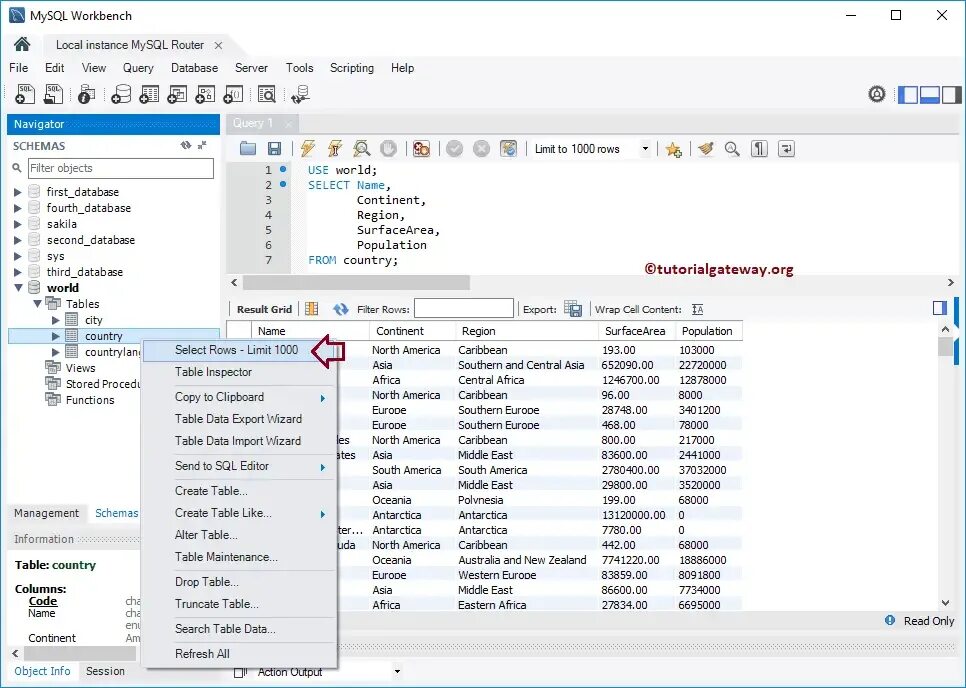Toggle bottom output panel visibility

[x=930, y=95]
